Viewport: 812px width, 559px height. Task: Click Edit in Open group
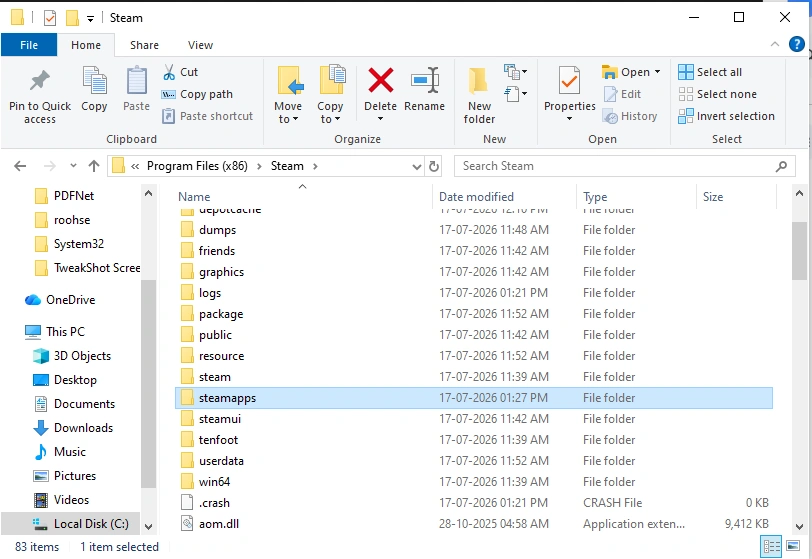[x=623, y=94]
